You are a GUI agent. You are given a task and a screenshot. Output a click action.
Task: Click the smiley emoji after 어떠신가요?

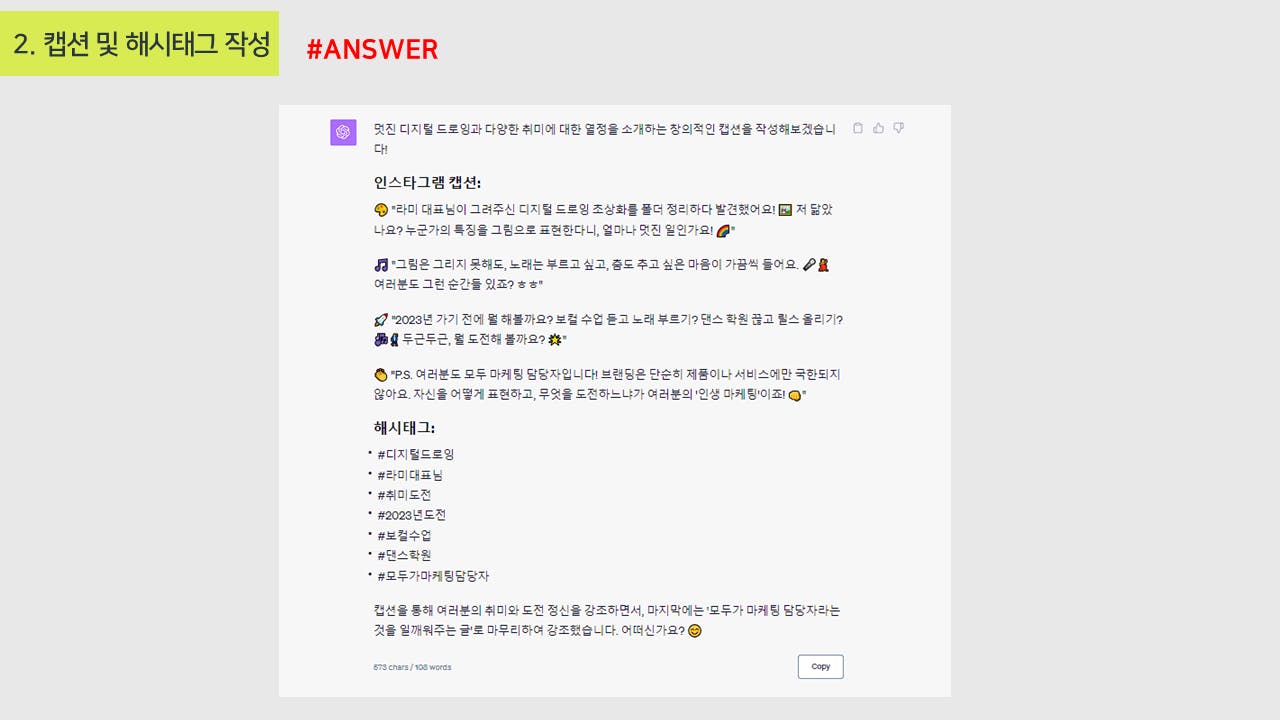(695, 632)
